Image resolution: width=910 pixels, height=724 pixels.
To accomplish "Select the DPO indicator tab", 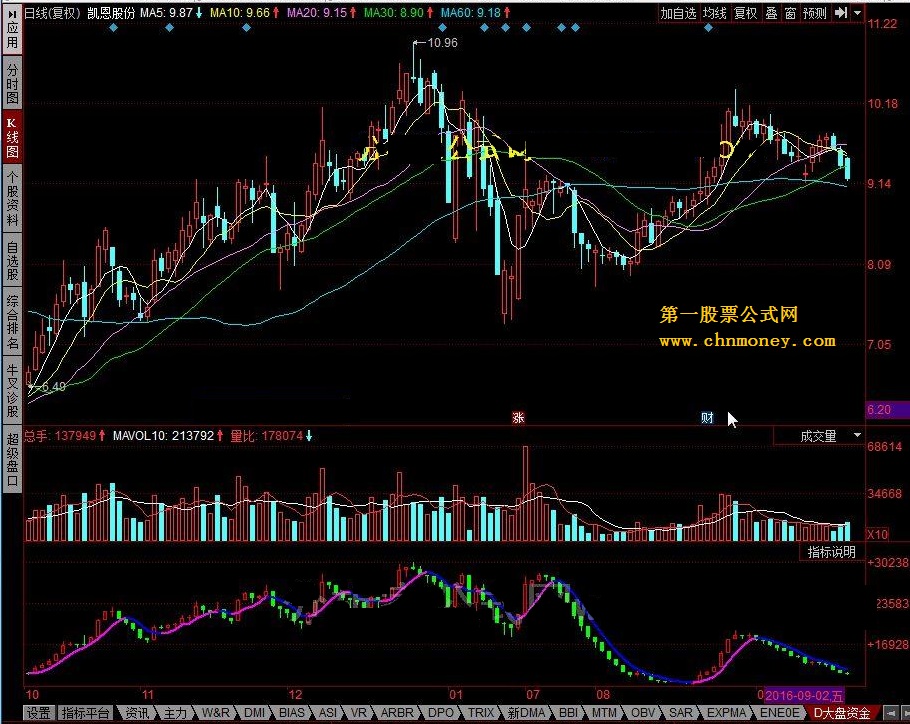I will [440, 713].
